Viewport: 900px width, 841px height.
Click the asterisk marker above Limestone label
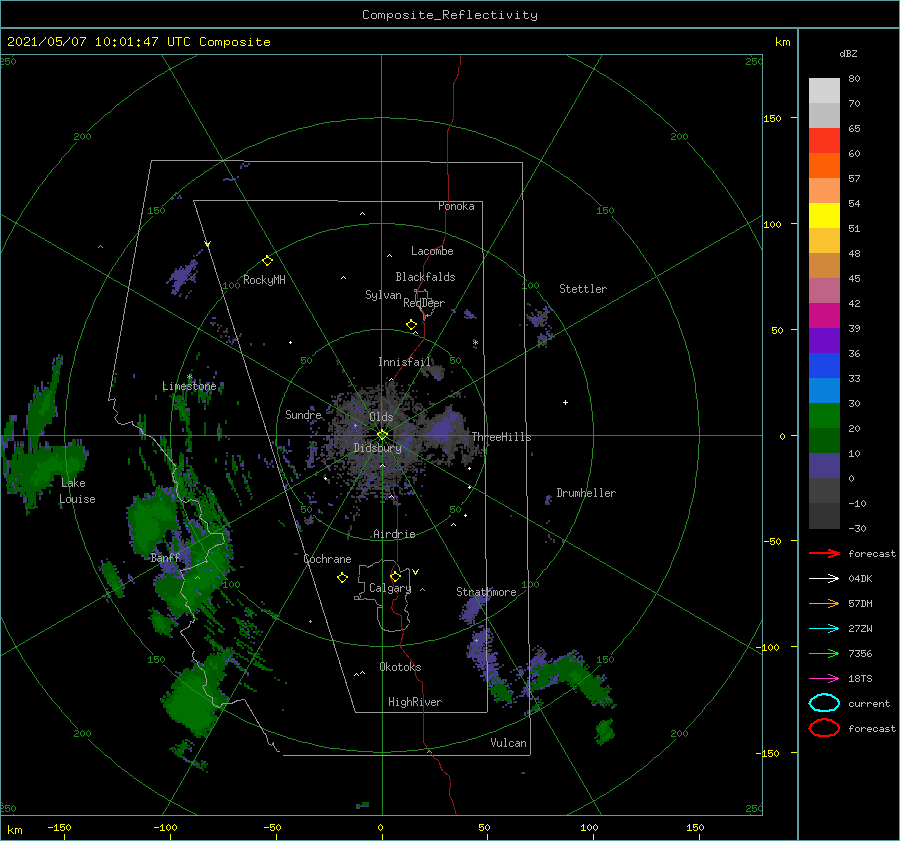[x=189, y=378]
